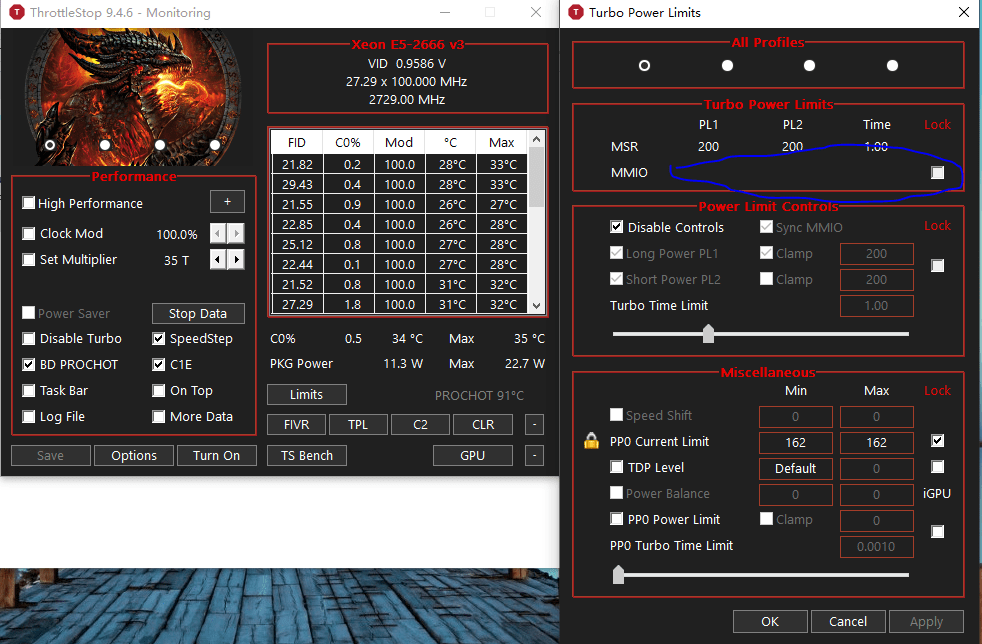The height and width of the screenshot is (644, 982).
Task: Select first profile in All Profiles
Action: (644, 65)
